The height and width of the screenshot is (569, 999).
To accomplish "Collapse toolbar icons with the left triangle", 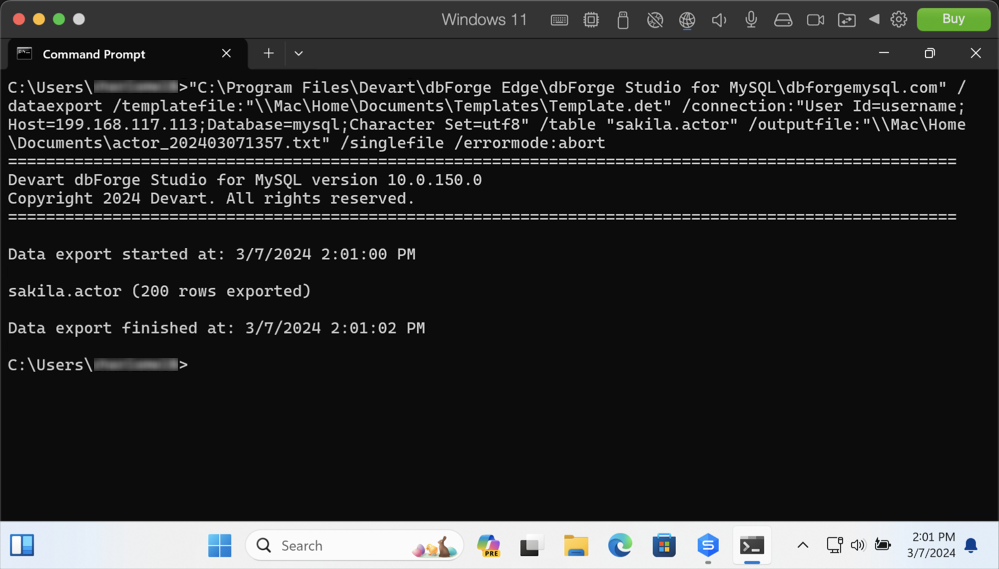I will click(874, 19).
